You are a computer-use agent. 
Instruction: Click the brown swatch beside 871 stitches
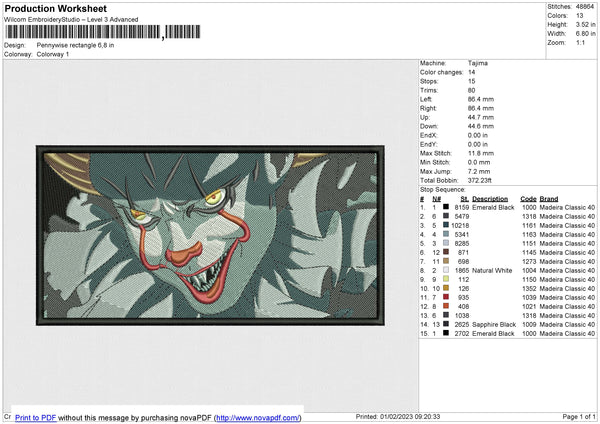pos(446,252)
